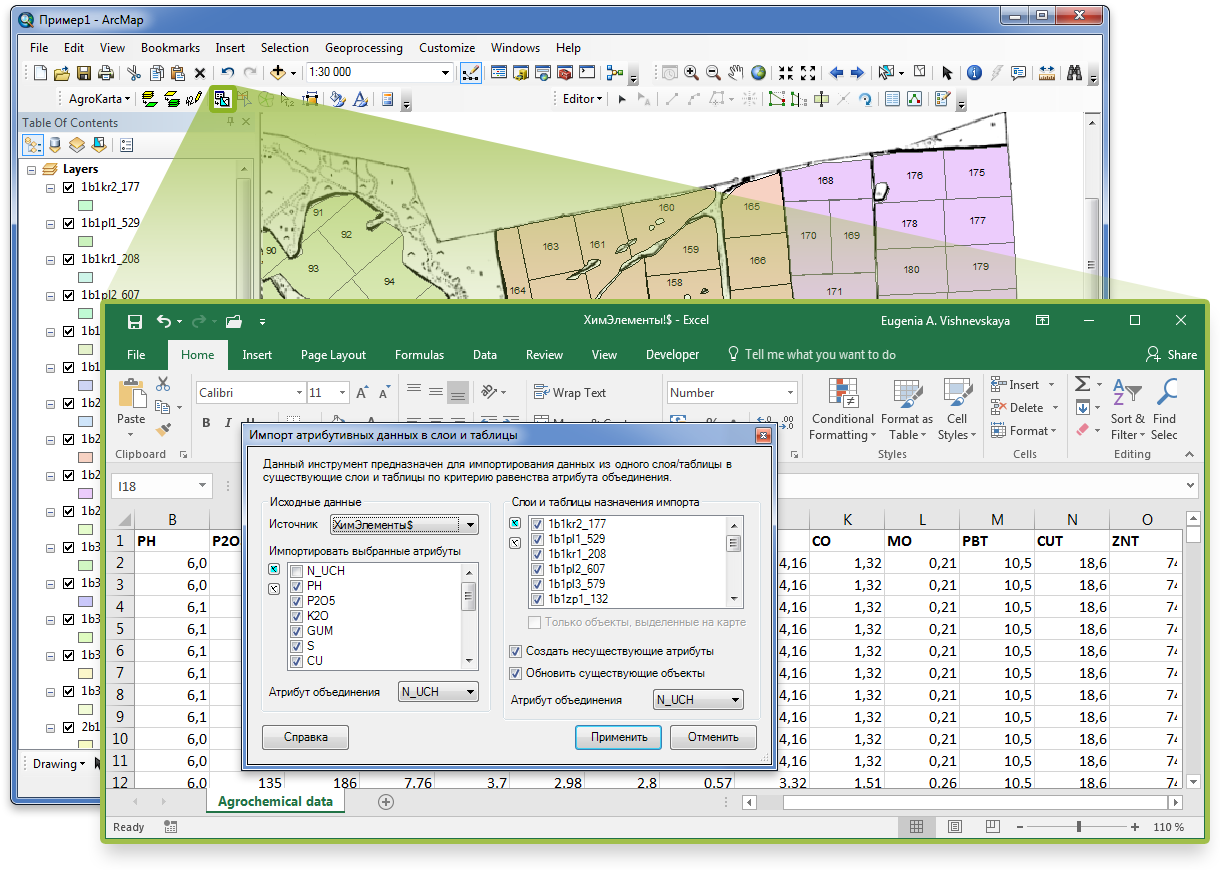Viewport: 1220px width, 870px height.
Task: Switch TOC to List By Source
Action: pyautogui.click(x=55, y=145)
